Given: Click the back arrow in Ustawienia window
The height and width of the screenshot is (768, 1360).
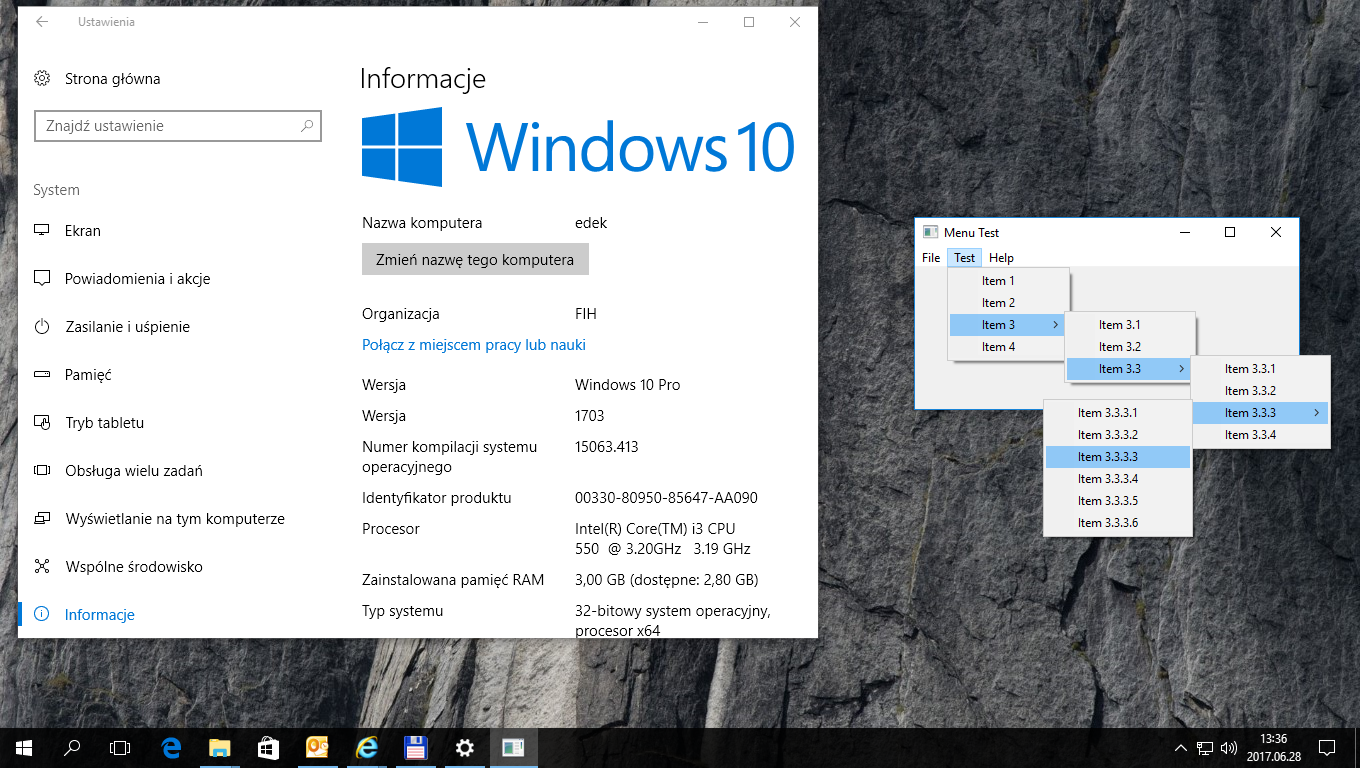Looking at the screenshot, I should point(42,22).
